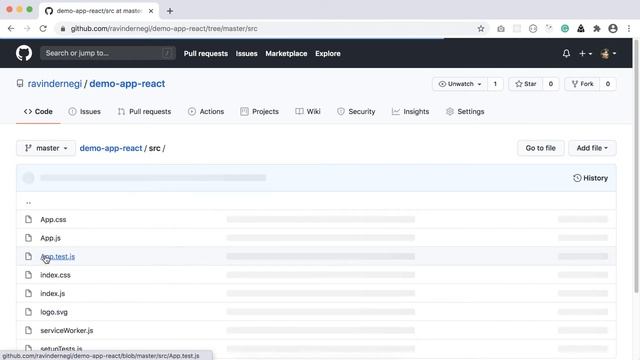Open the App.test.js file

click(58, 256)
